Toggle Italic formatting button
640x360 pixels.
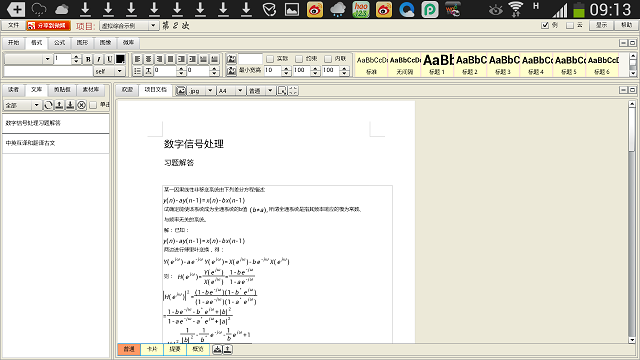click(x=98, y=59)
